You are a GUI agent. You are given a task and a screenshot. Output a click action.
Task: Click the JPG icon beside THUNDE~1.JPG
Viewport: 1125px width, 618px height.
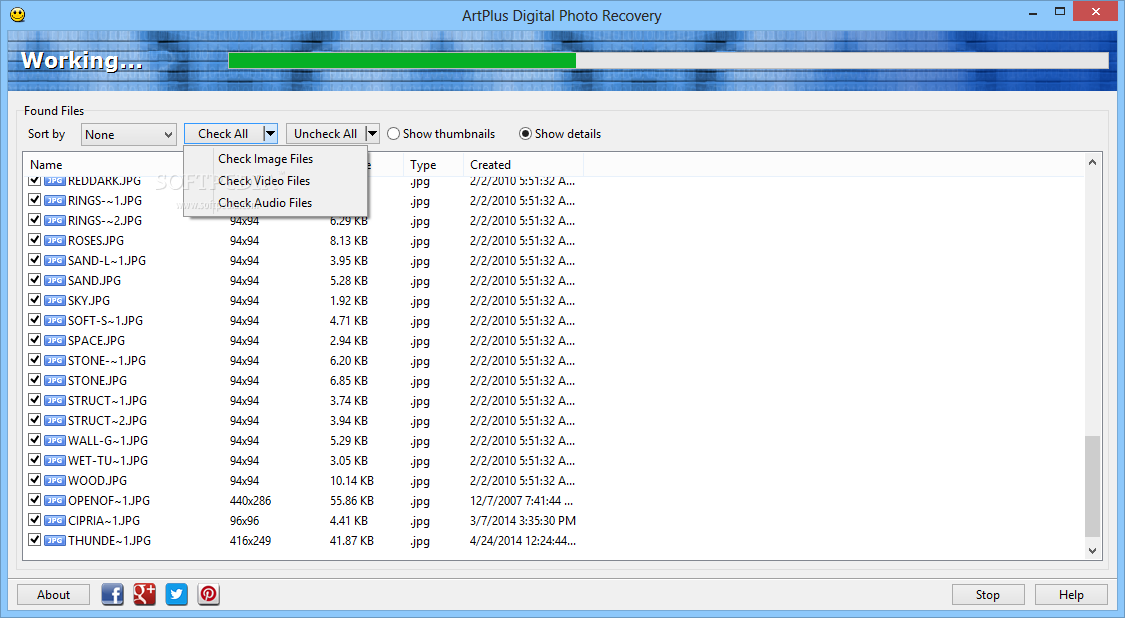55,540
